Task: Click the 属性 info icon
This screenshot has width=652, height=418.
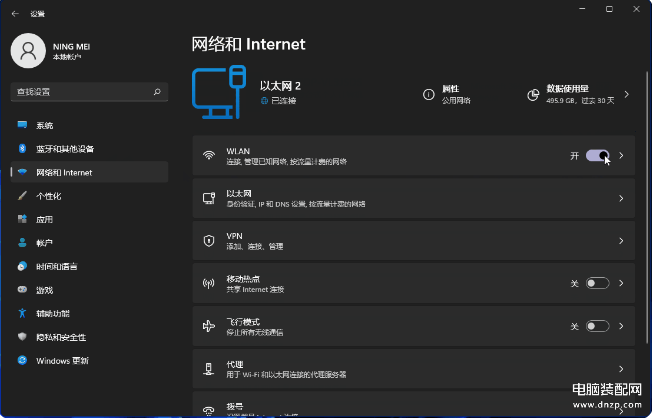Action: click(x=428, y=94)
